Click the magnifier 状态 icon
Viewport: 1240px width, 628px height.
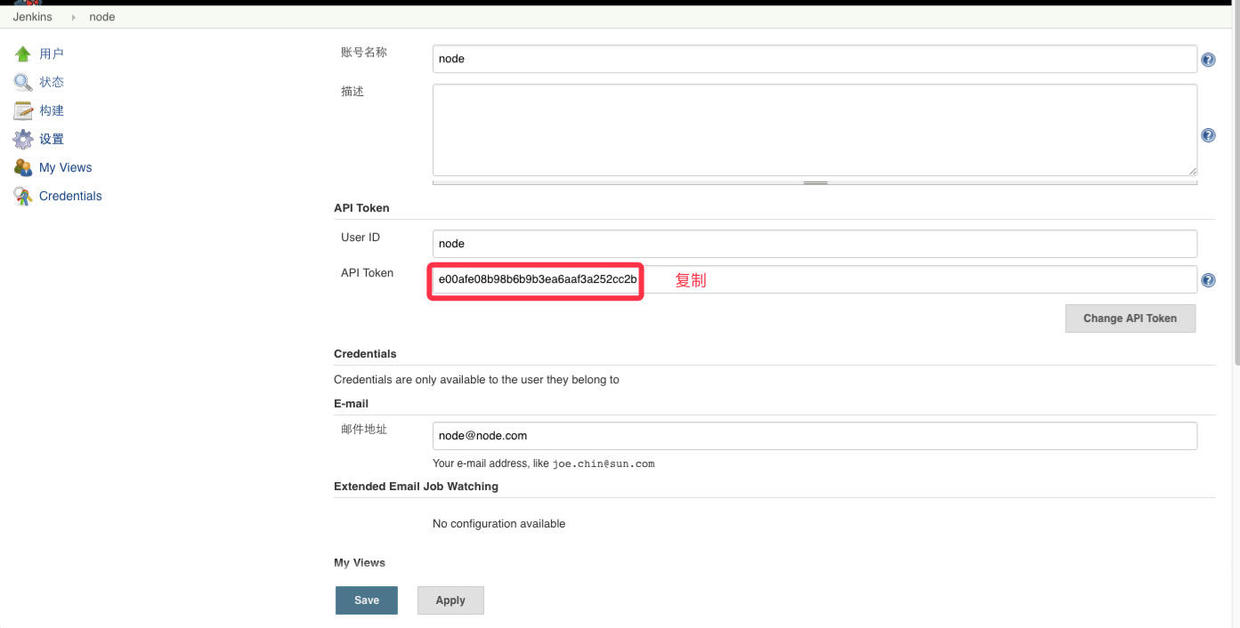(23, 82)
